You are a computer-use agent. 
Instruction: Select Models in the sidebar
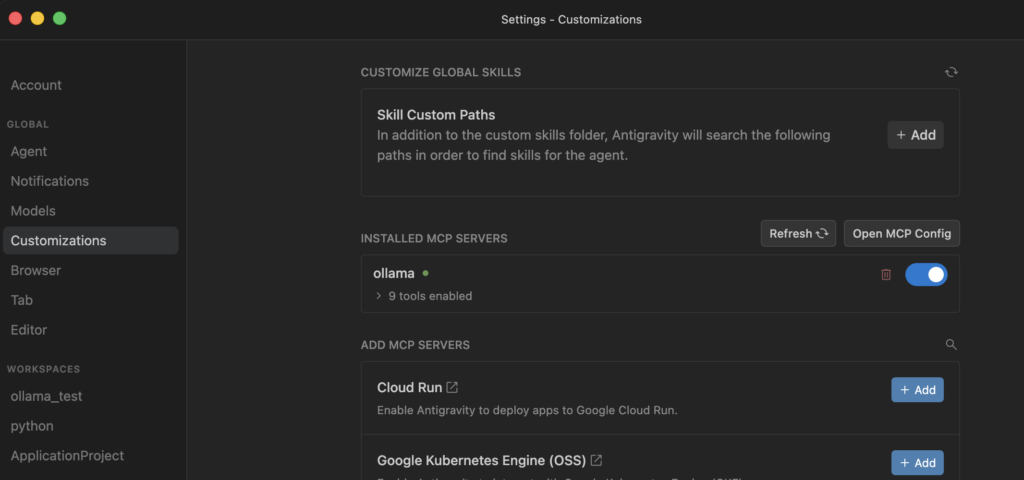coord(33,211)
